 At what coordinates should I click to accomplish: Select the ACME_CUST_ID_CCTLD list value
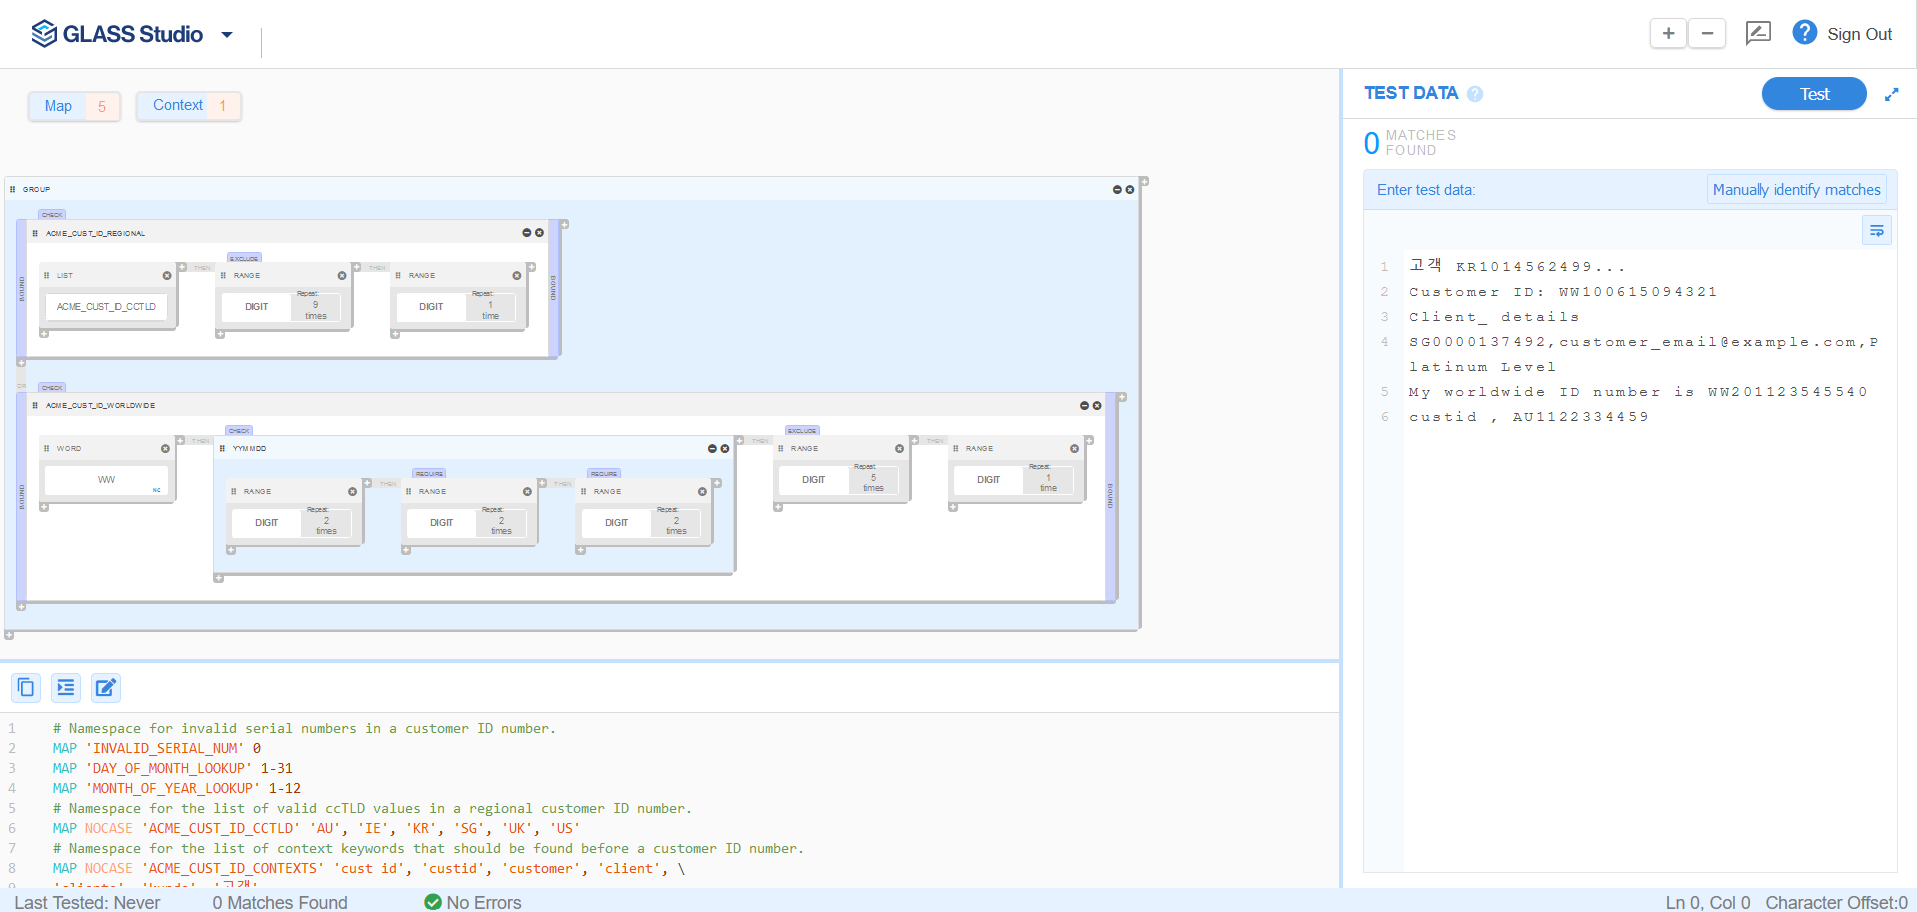(x=106, y=307)
